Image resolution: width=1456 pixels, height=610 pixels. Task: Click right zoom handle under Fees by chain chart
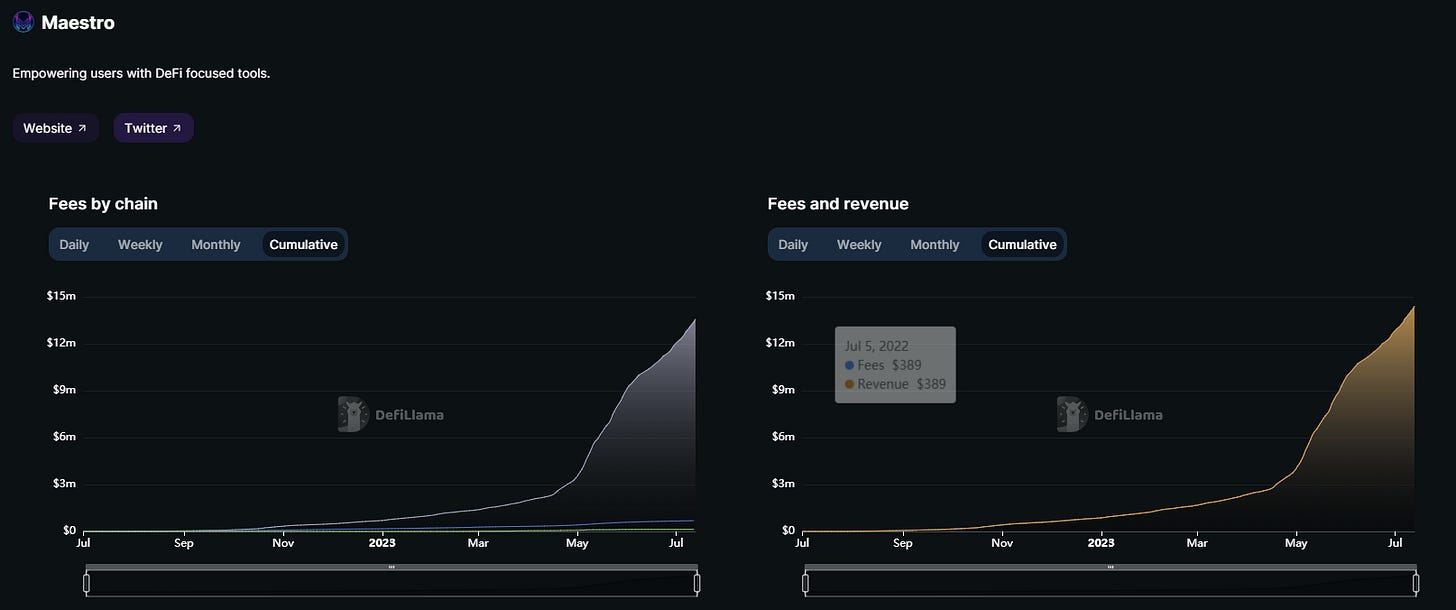(x=697, y=582)
